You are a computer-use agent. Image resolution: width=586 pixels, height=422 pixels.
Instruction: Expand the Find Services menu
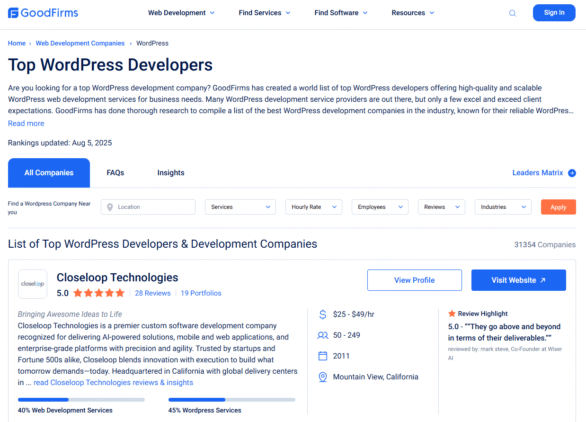(x=265, y=13)
